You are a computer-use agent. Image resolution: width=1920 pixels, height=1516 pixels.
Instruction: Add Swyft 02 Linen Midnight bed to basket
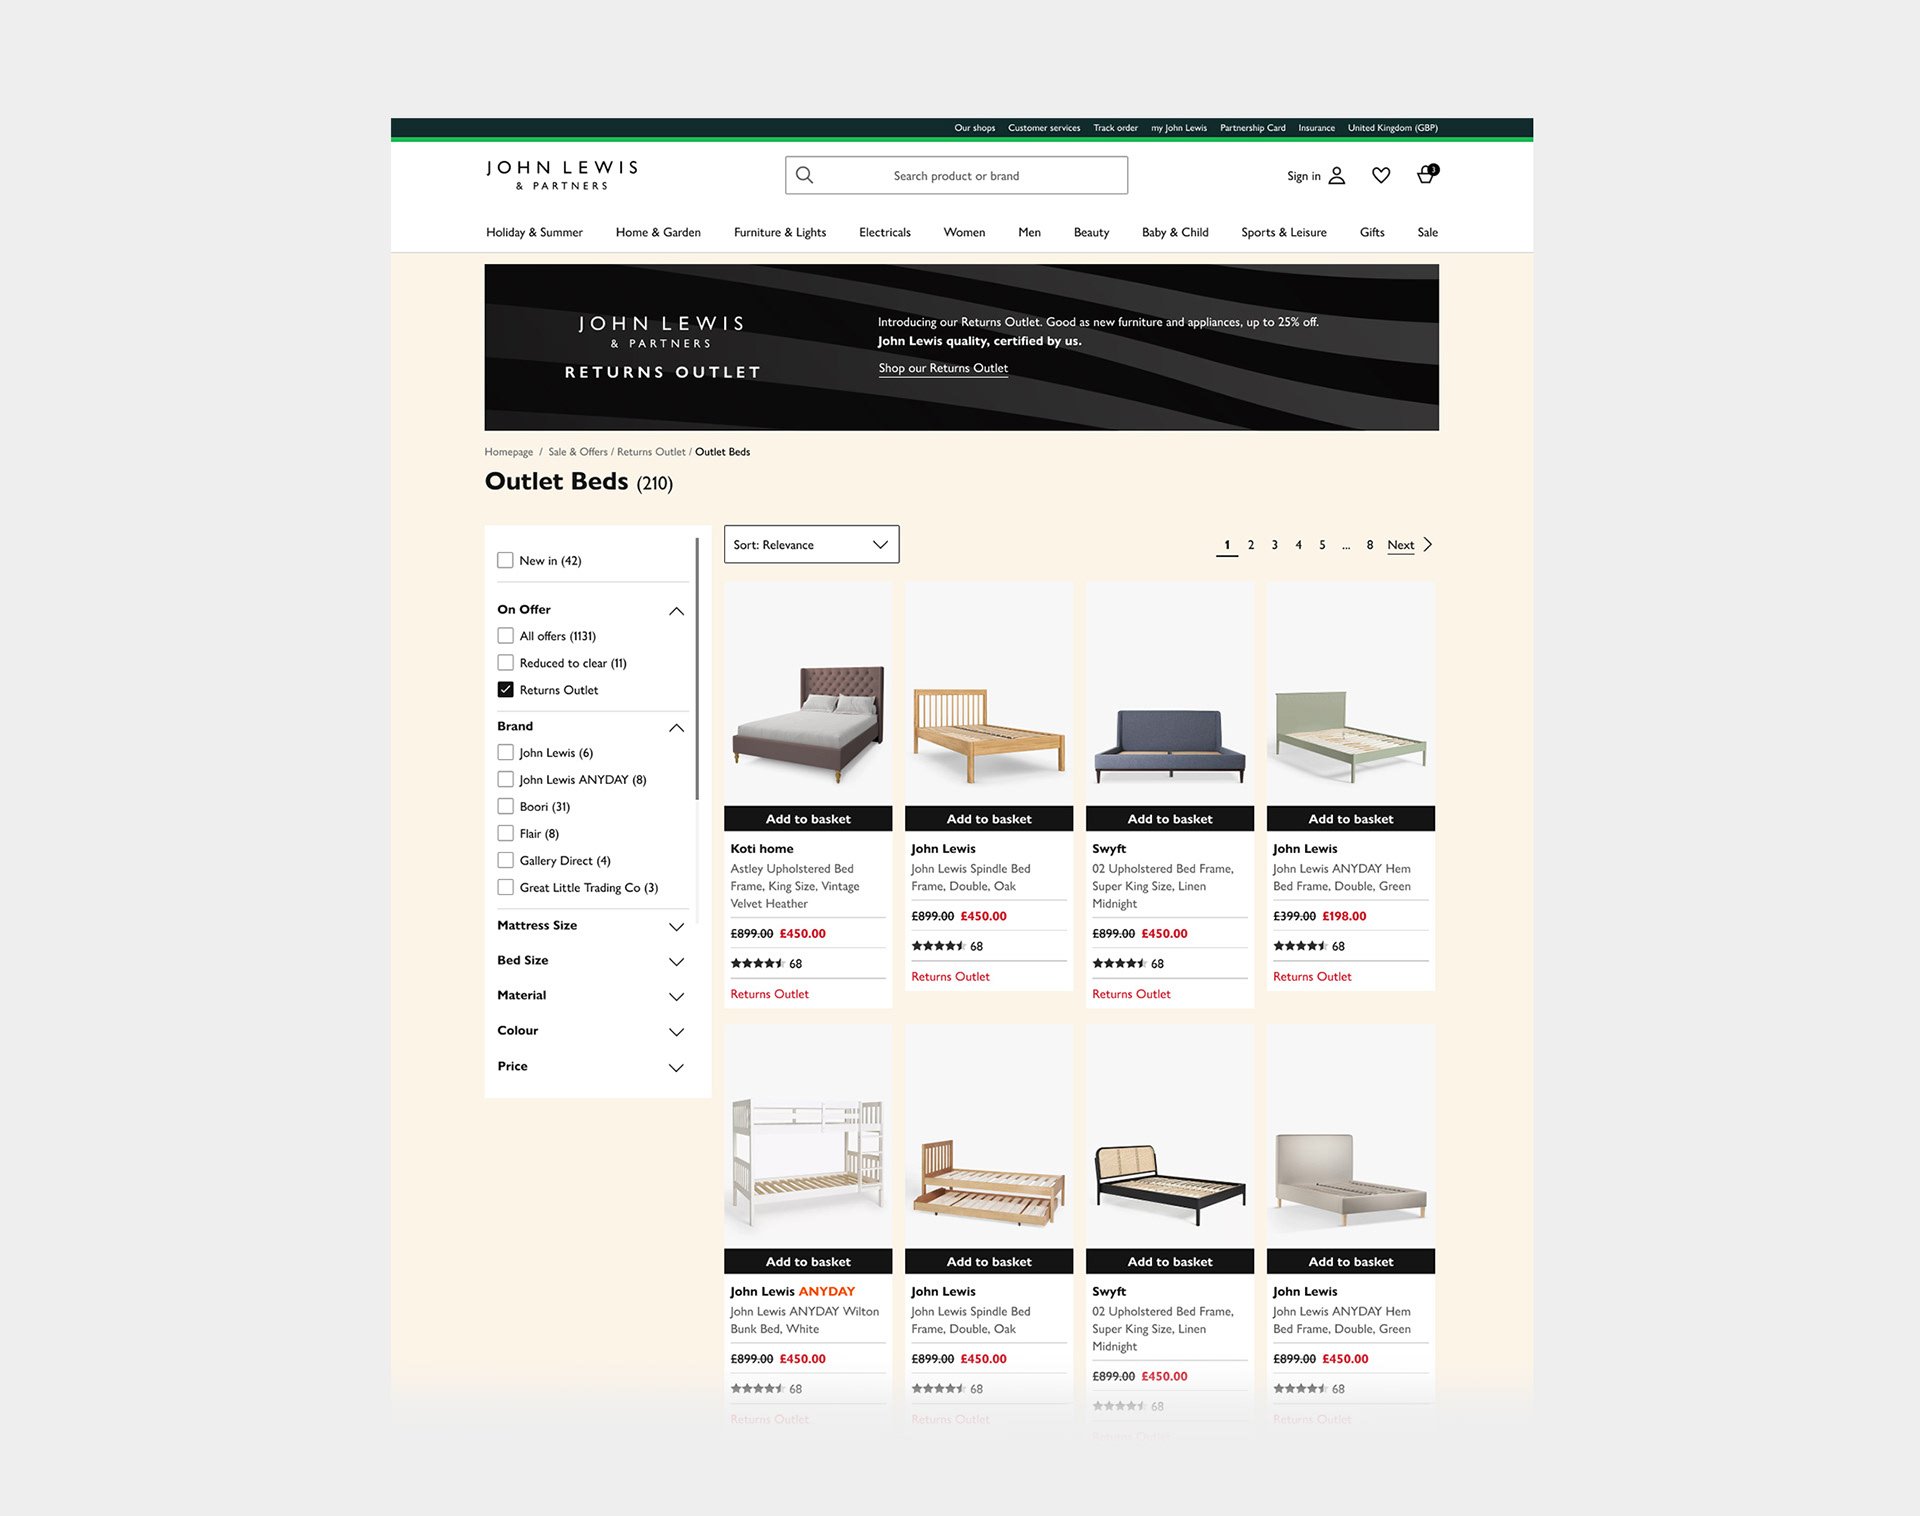(1170, 819)
